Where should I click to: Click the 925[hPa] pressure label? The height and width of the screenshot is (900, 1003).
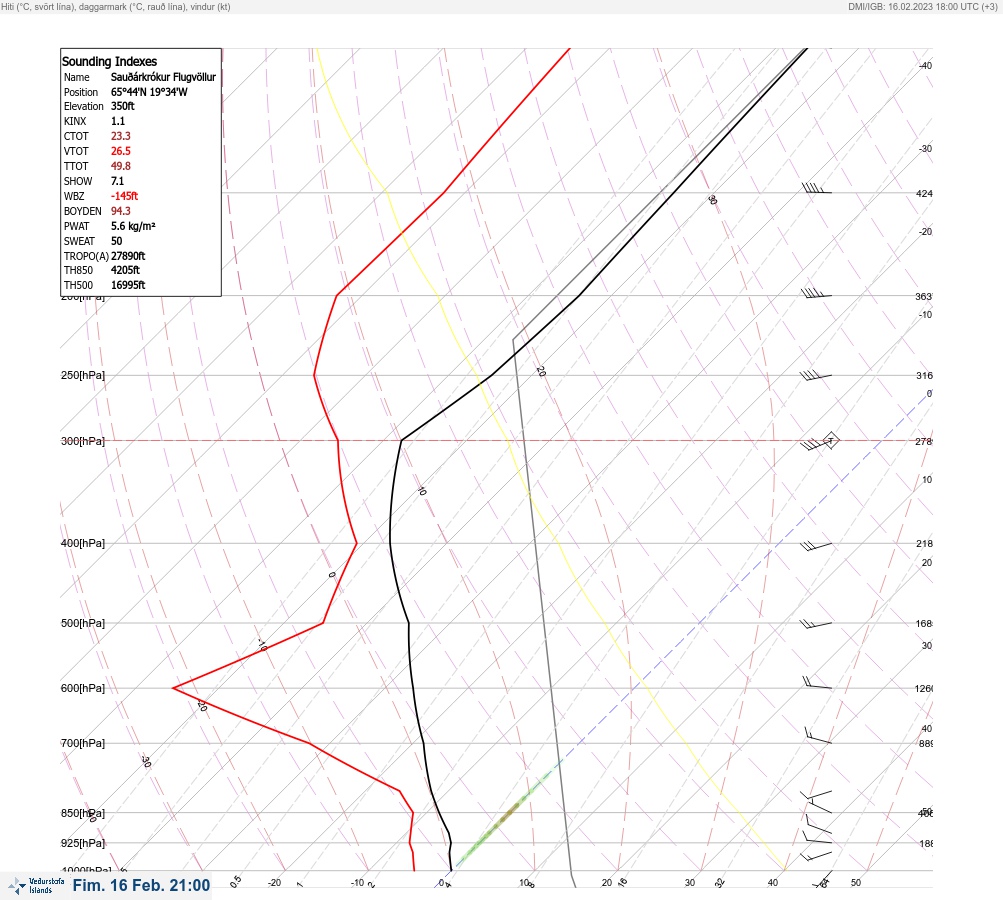[x=83, y=843]
